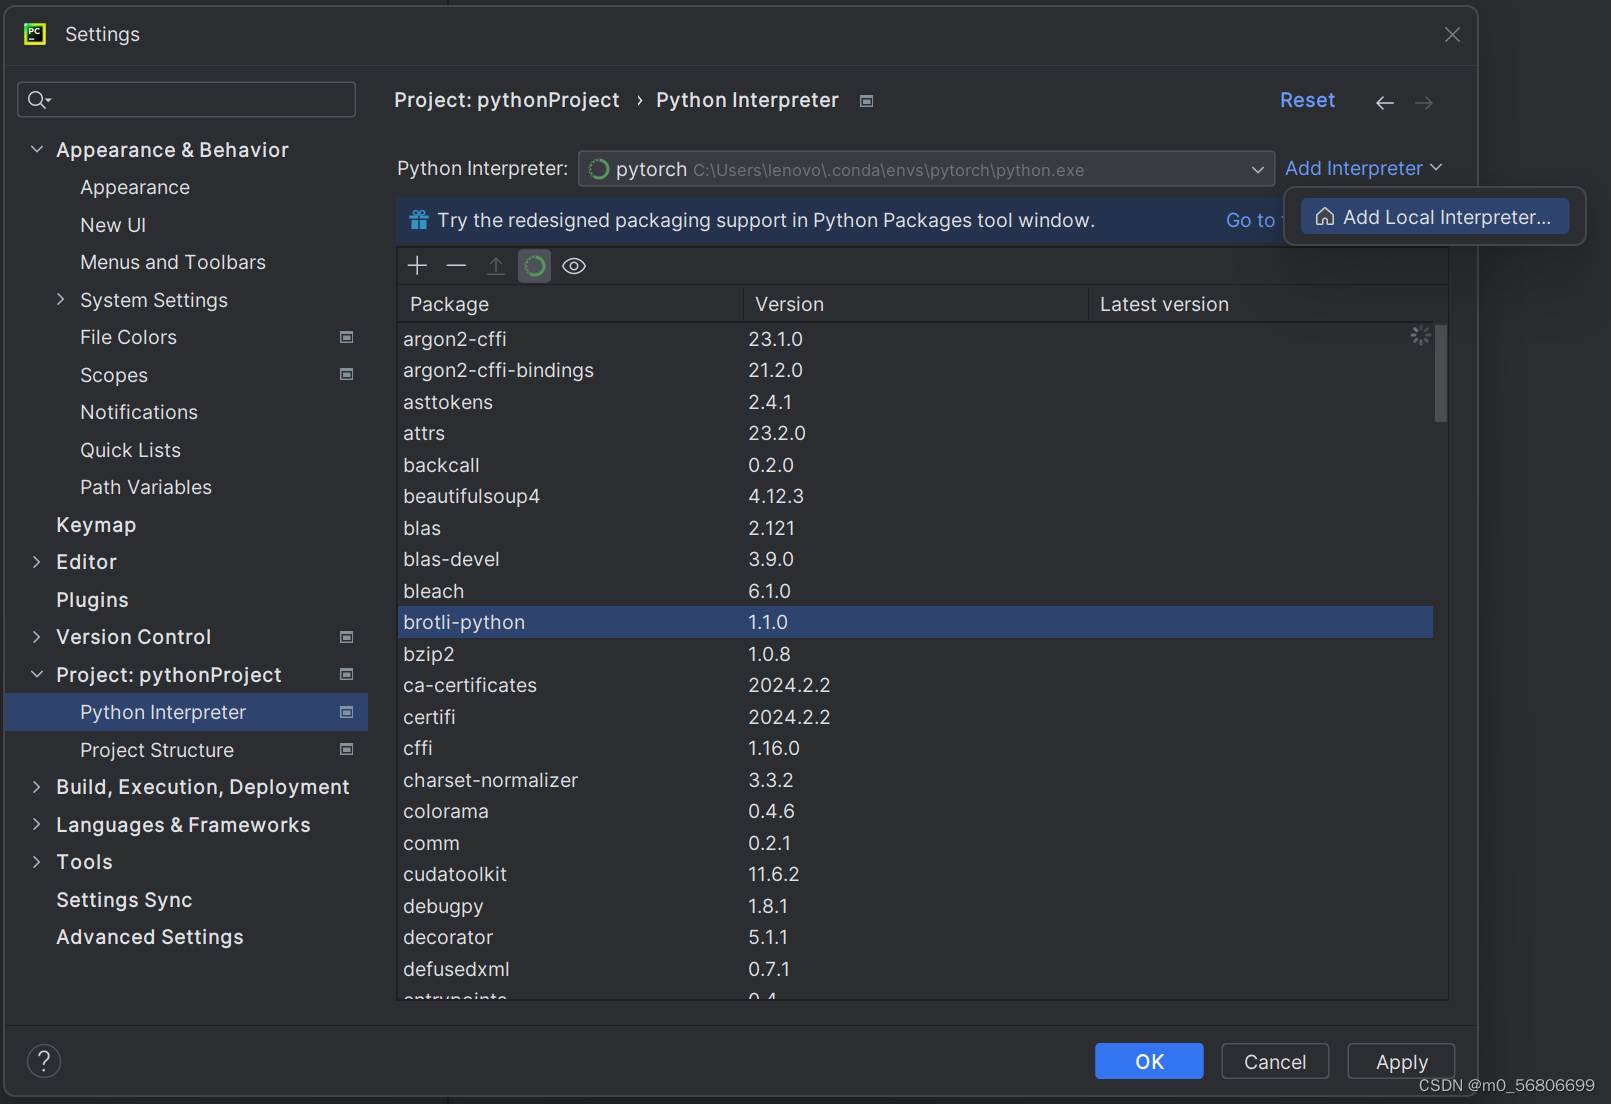
Task: Select the cudatoolkit package row
Action: click(x=915, y=874)
